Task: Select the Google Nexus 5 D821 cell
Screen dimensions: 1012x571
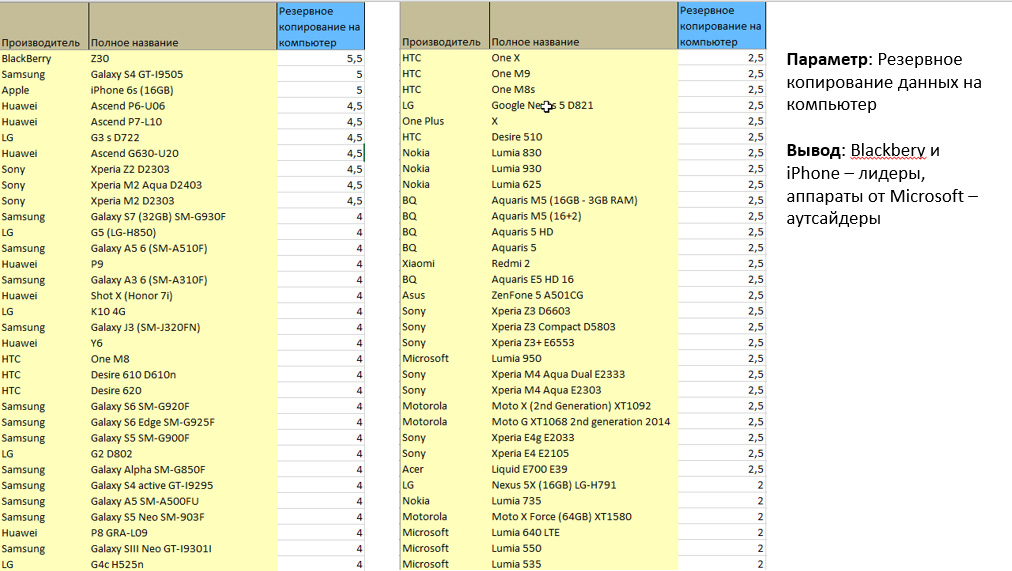Action: tap(584, 105)
